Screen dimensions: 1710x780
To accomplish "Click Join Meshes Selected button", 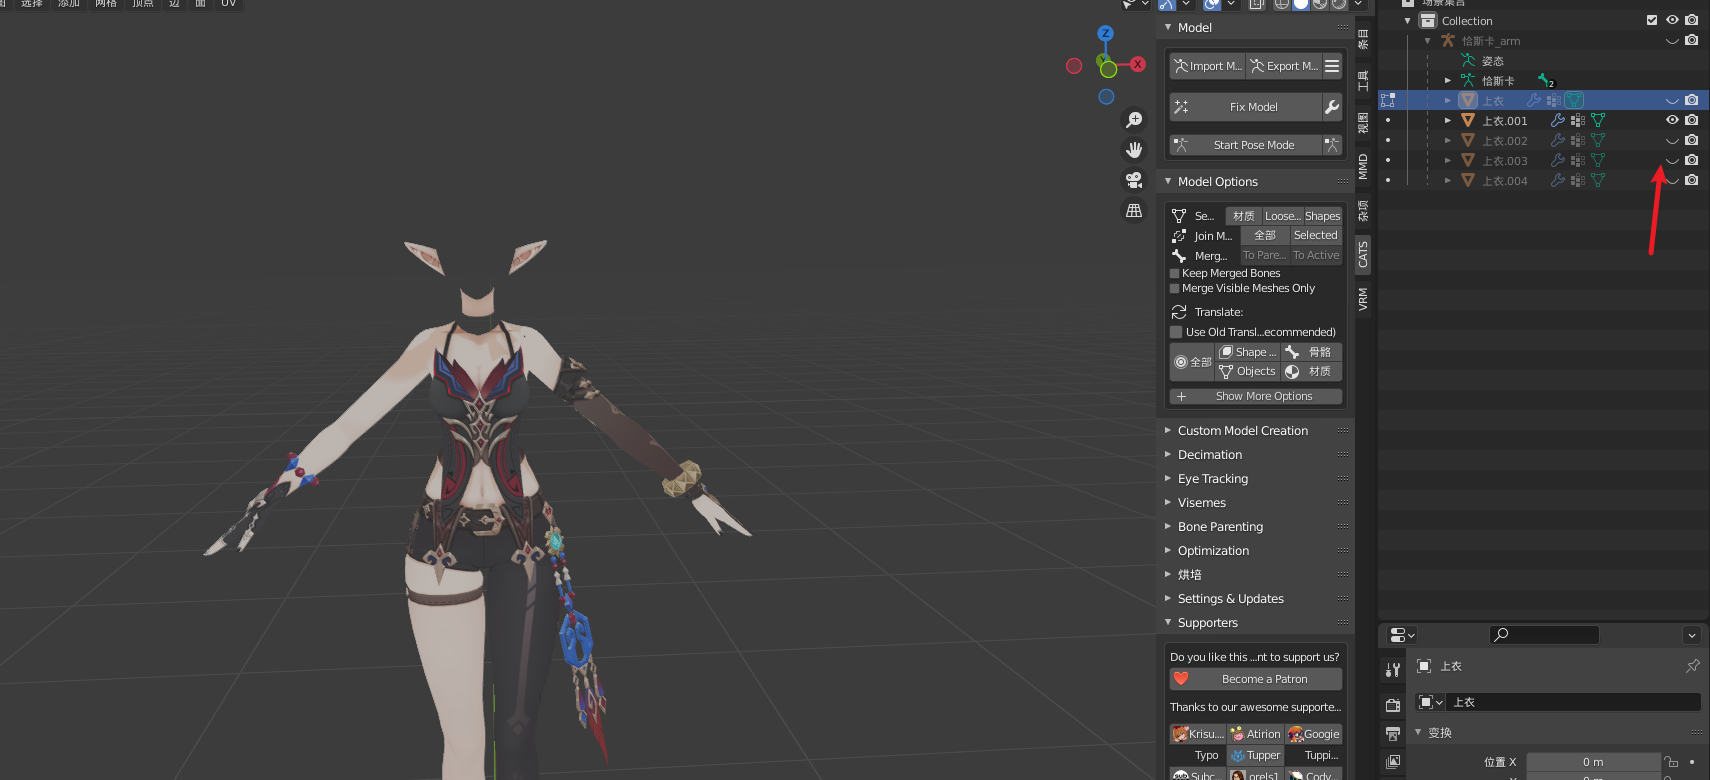I will (x=1316, y=235).
